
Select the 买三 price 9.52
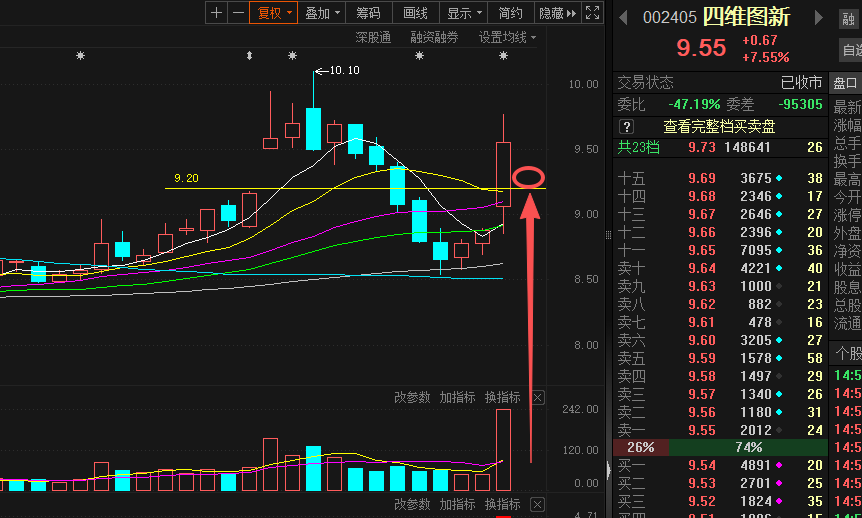pos(702,502)
